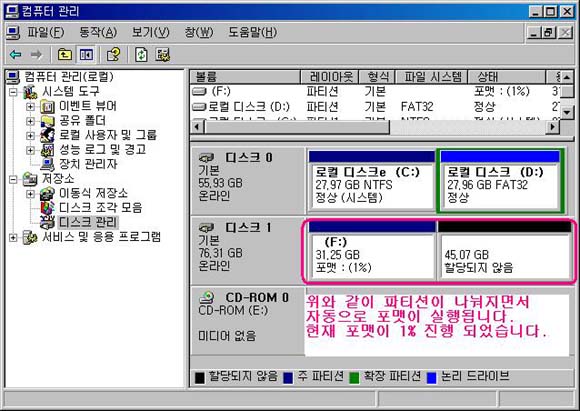Click the 서비스 및 응용 프로그램 icon
The width and height of the screenshot is (580, 411).
[x=30, y=237]
